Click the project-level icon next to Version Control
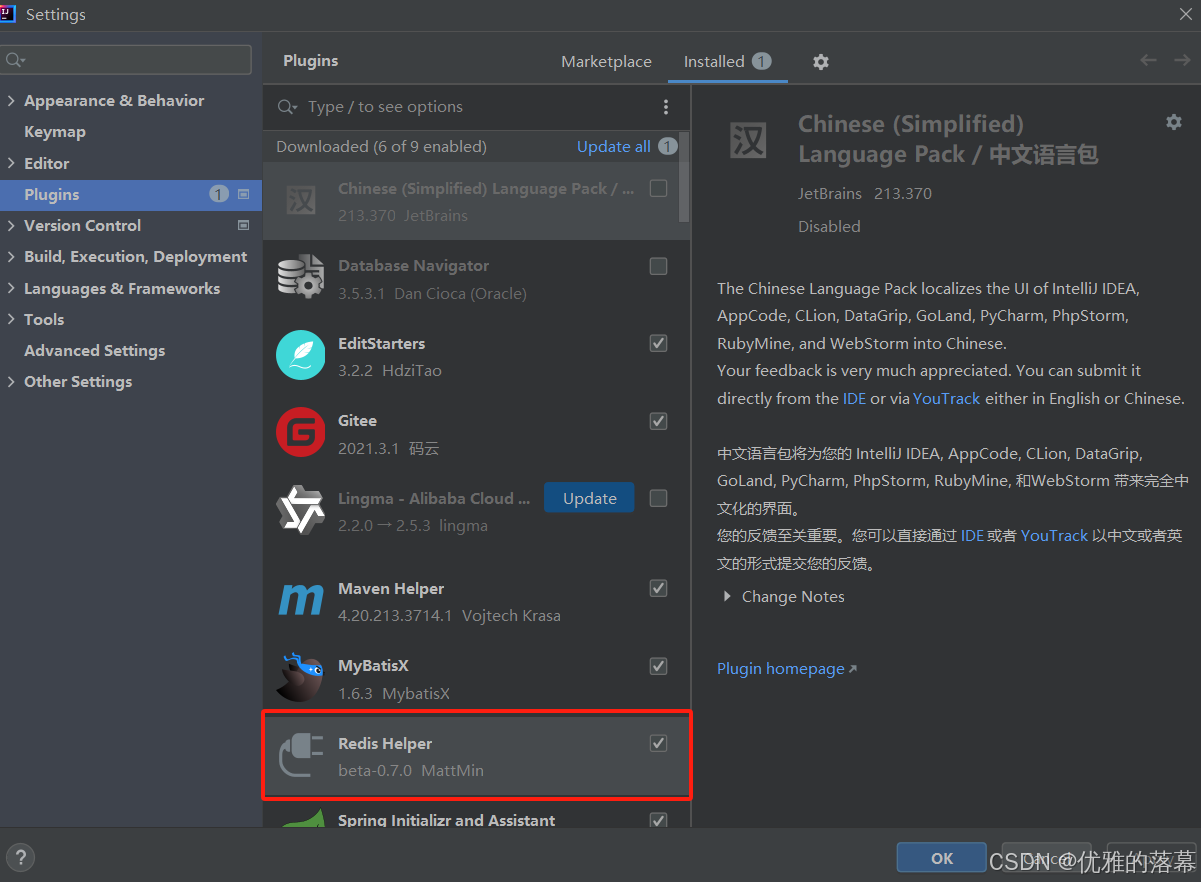Screen dimensions: 1201x882 (243, 226)
